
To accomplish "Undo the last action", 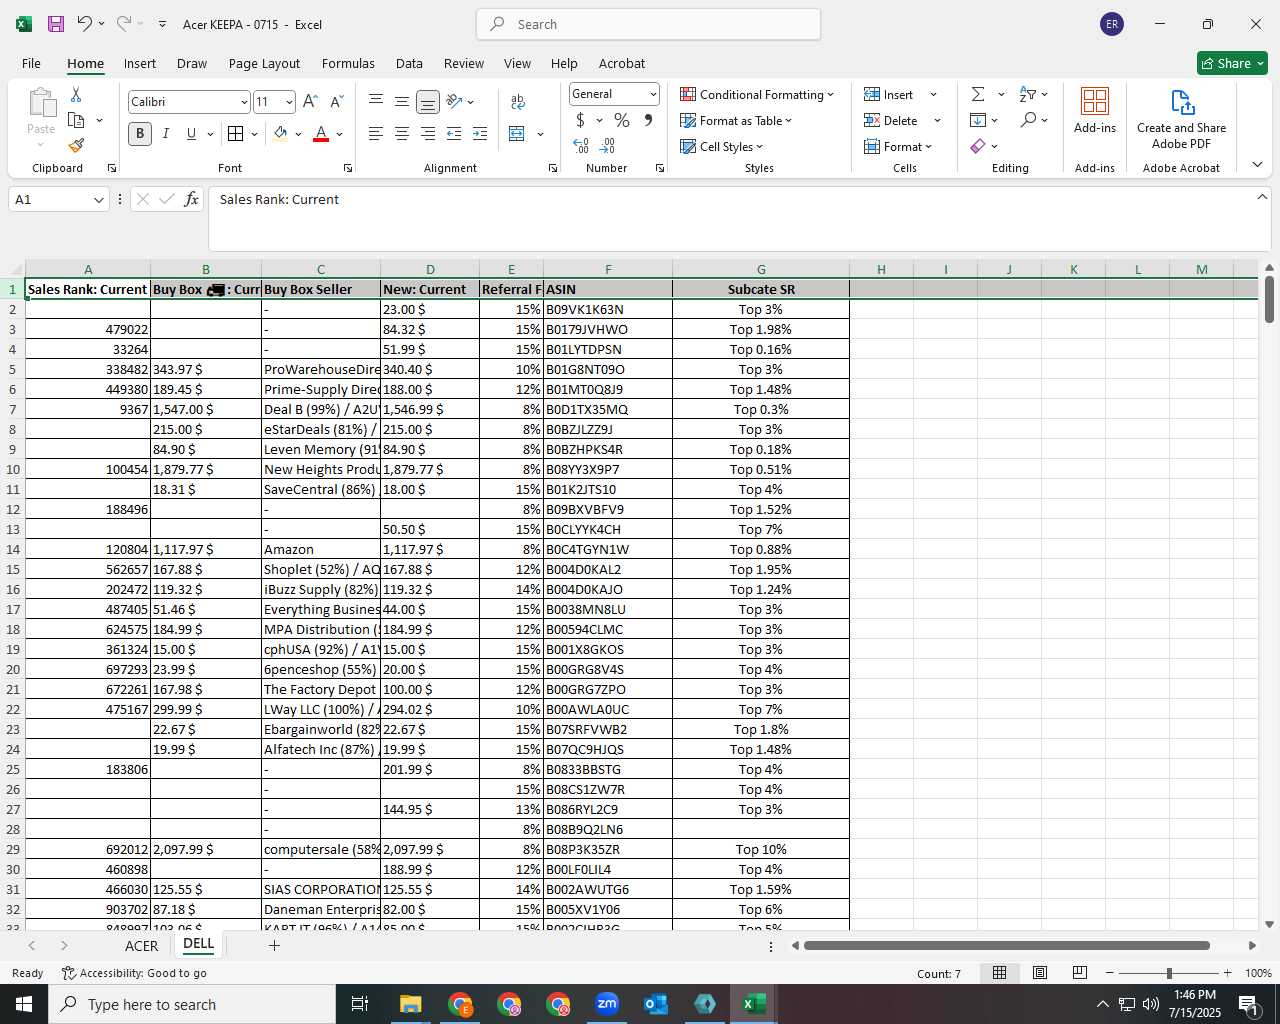I will click(85, 24).
